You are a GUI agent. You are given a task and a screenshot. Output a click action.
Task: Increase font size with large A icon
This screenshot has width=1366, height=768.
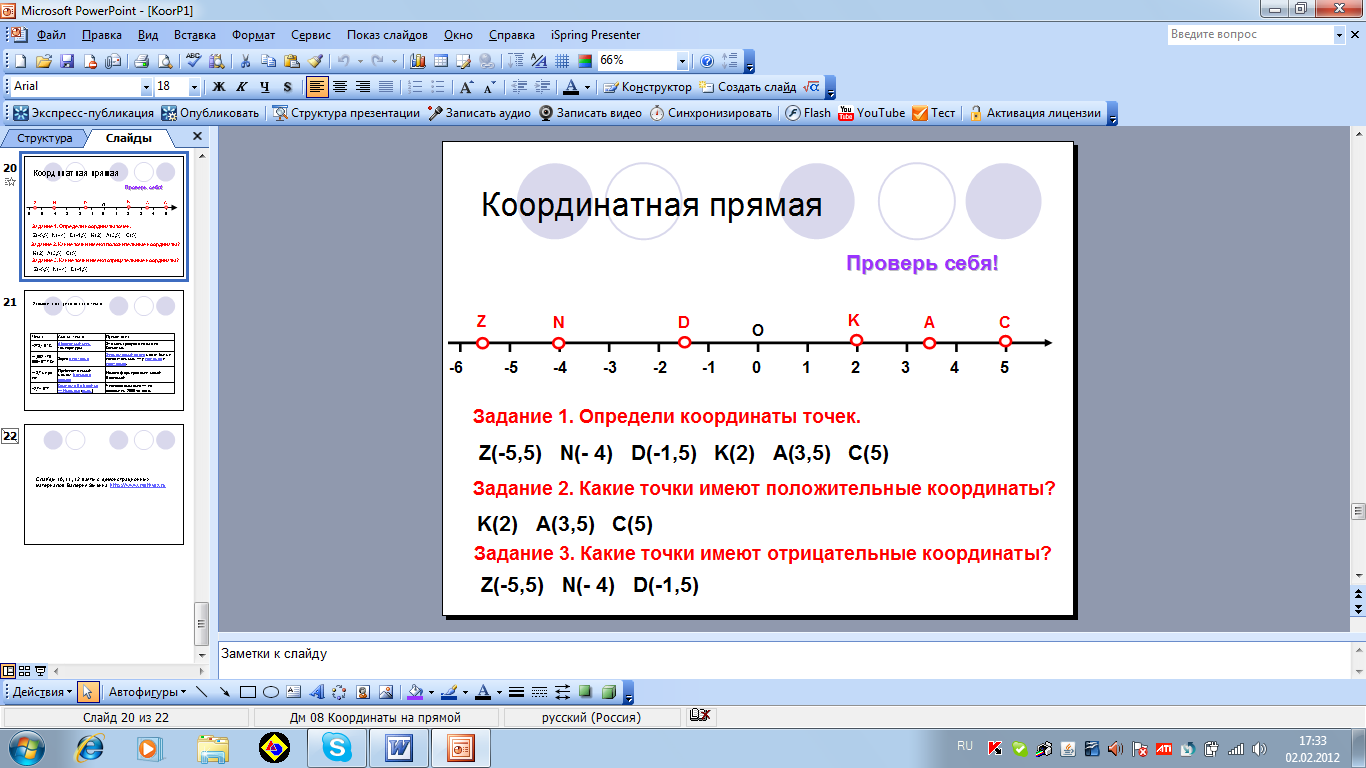(x=466, y=87)
